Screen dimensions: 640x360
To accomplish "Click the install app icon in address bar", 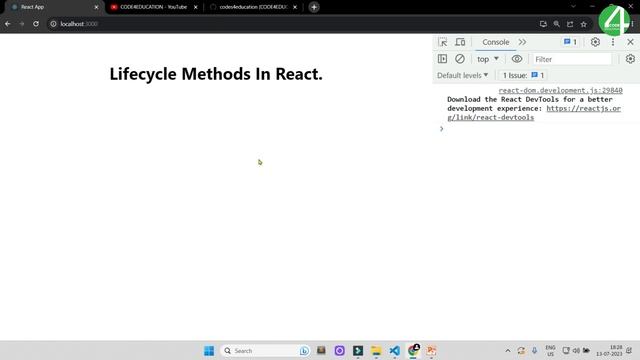I will (543, 24).
